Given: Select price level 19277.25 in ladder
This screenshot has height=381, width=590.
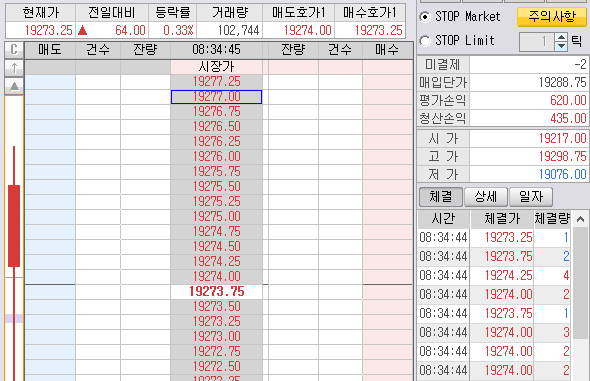Looking at the screenshot, I should 216,82.
